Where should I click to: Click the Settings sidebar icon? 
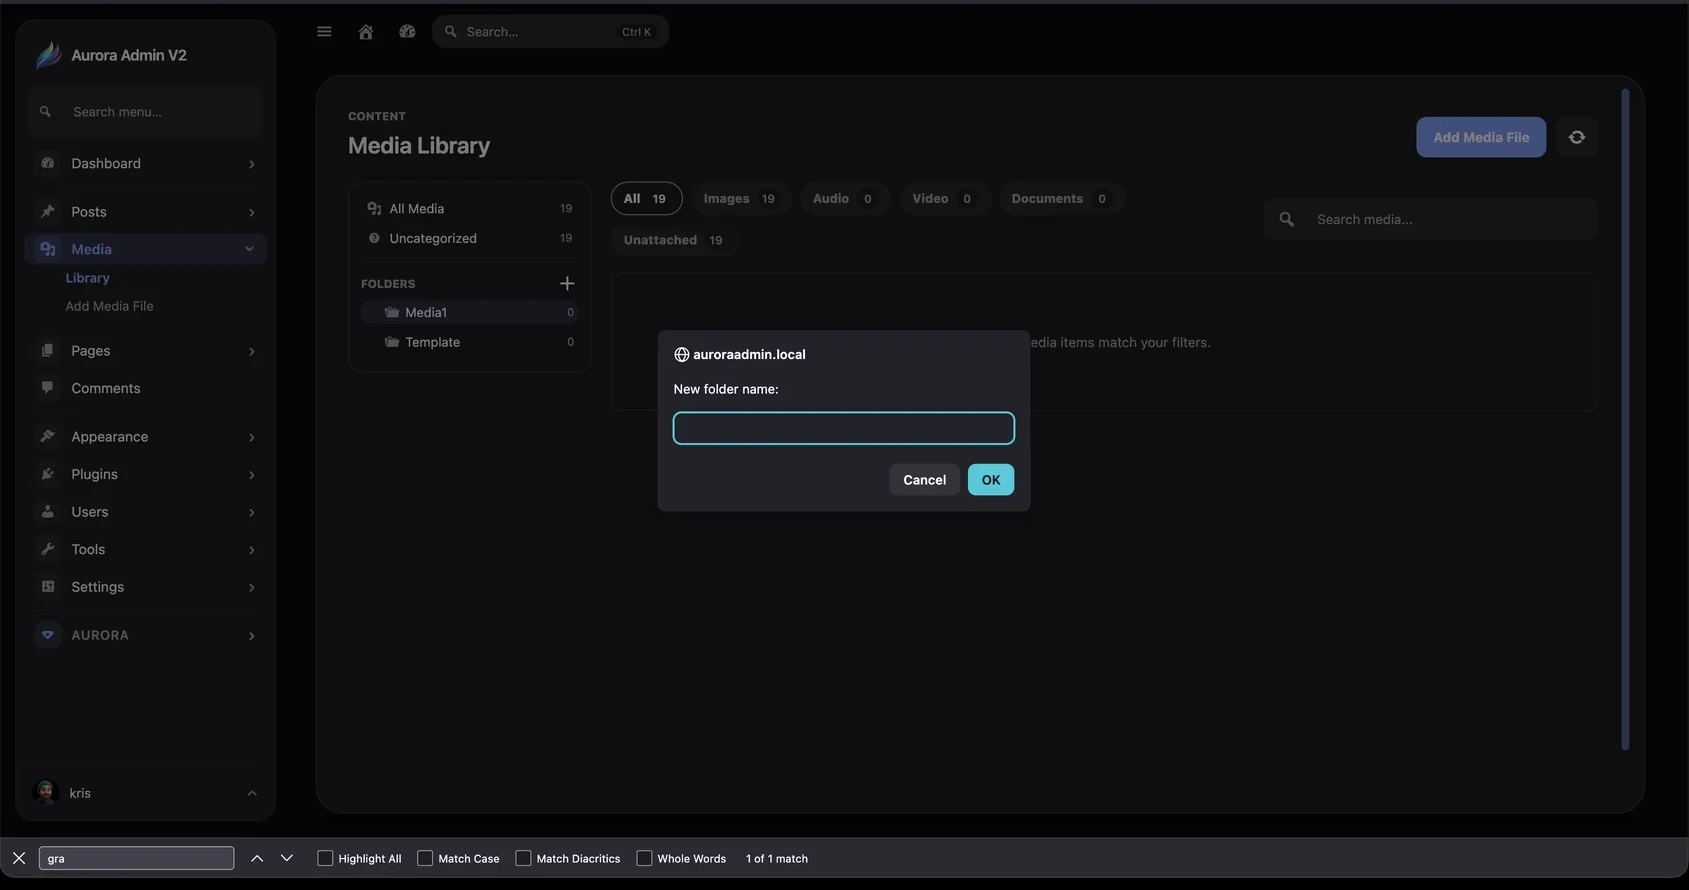click(47, 587)
